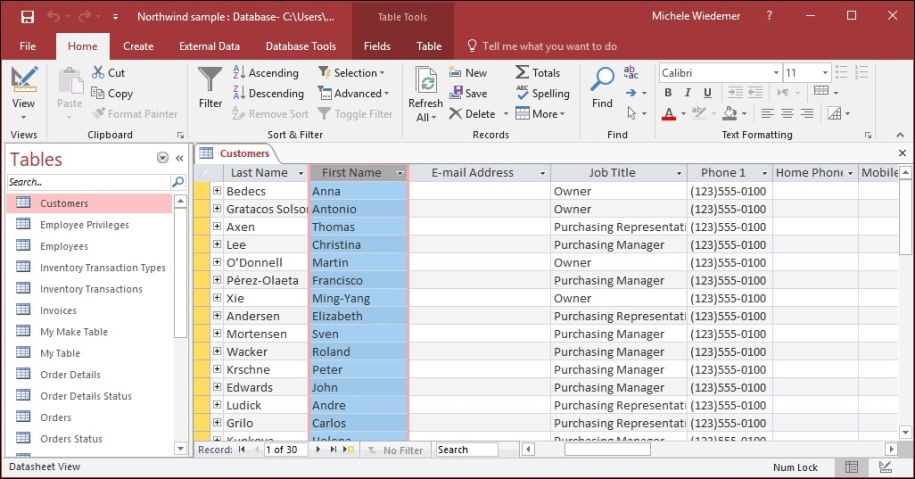Sort Ascending using the A-Z icon
Viewport: 915px width, 479px height.
[239, 72]
